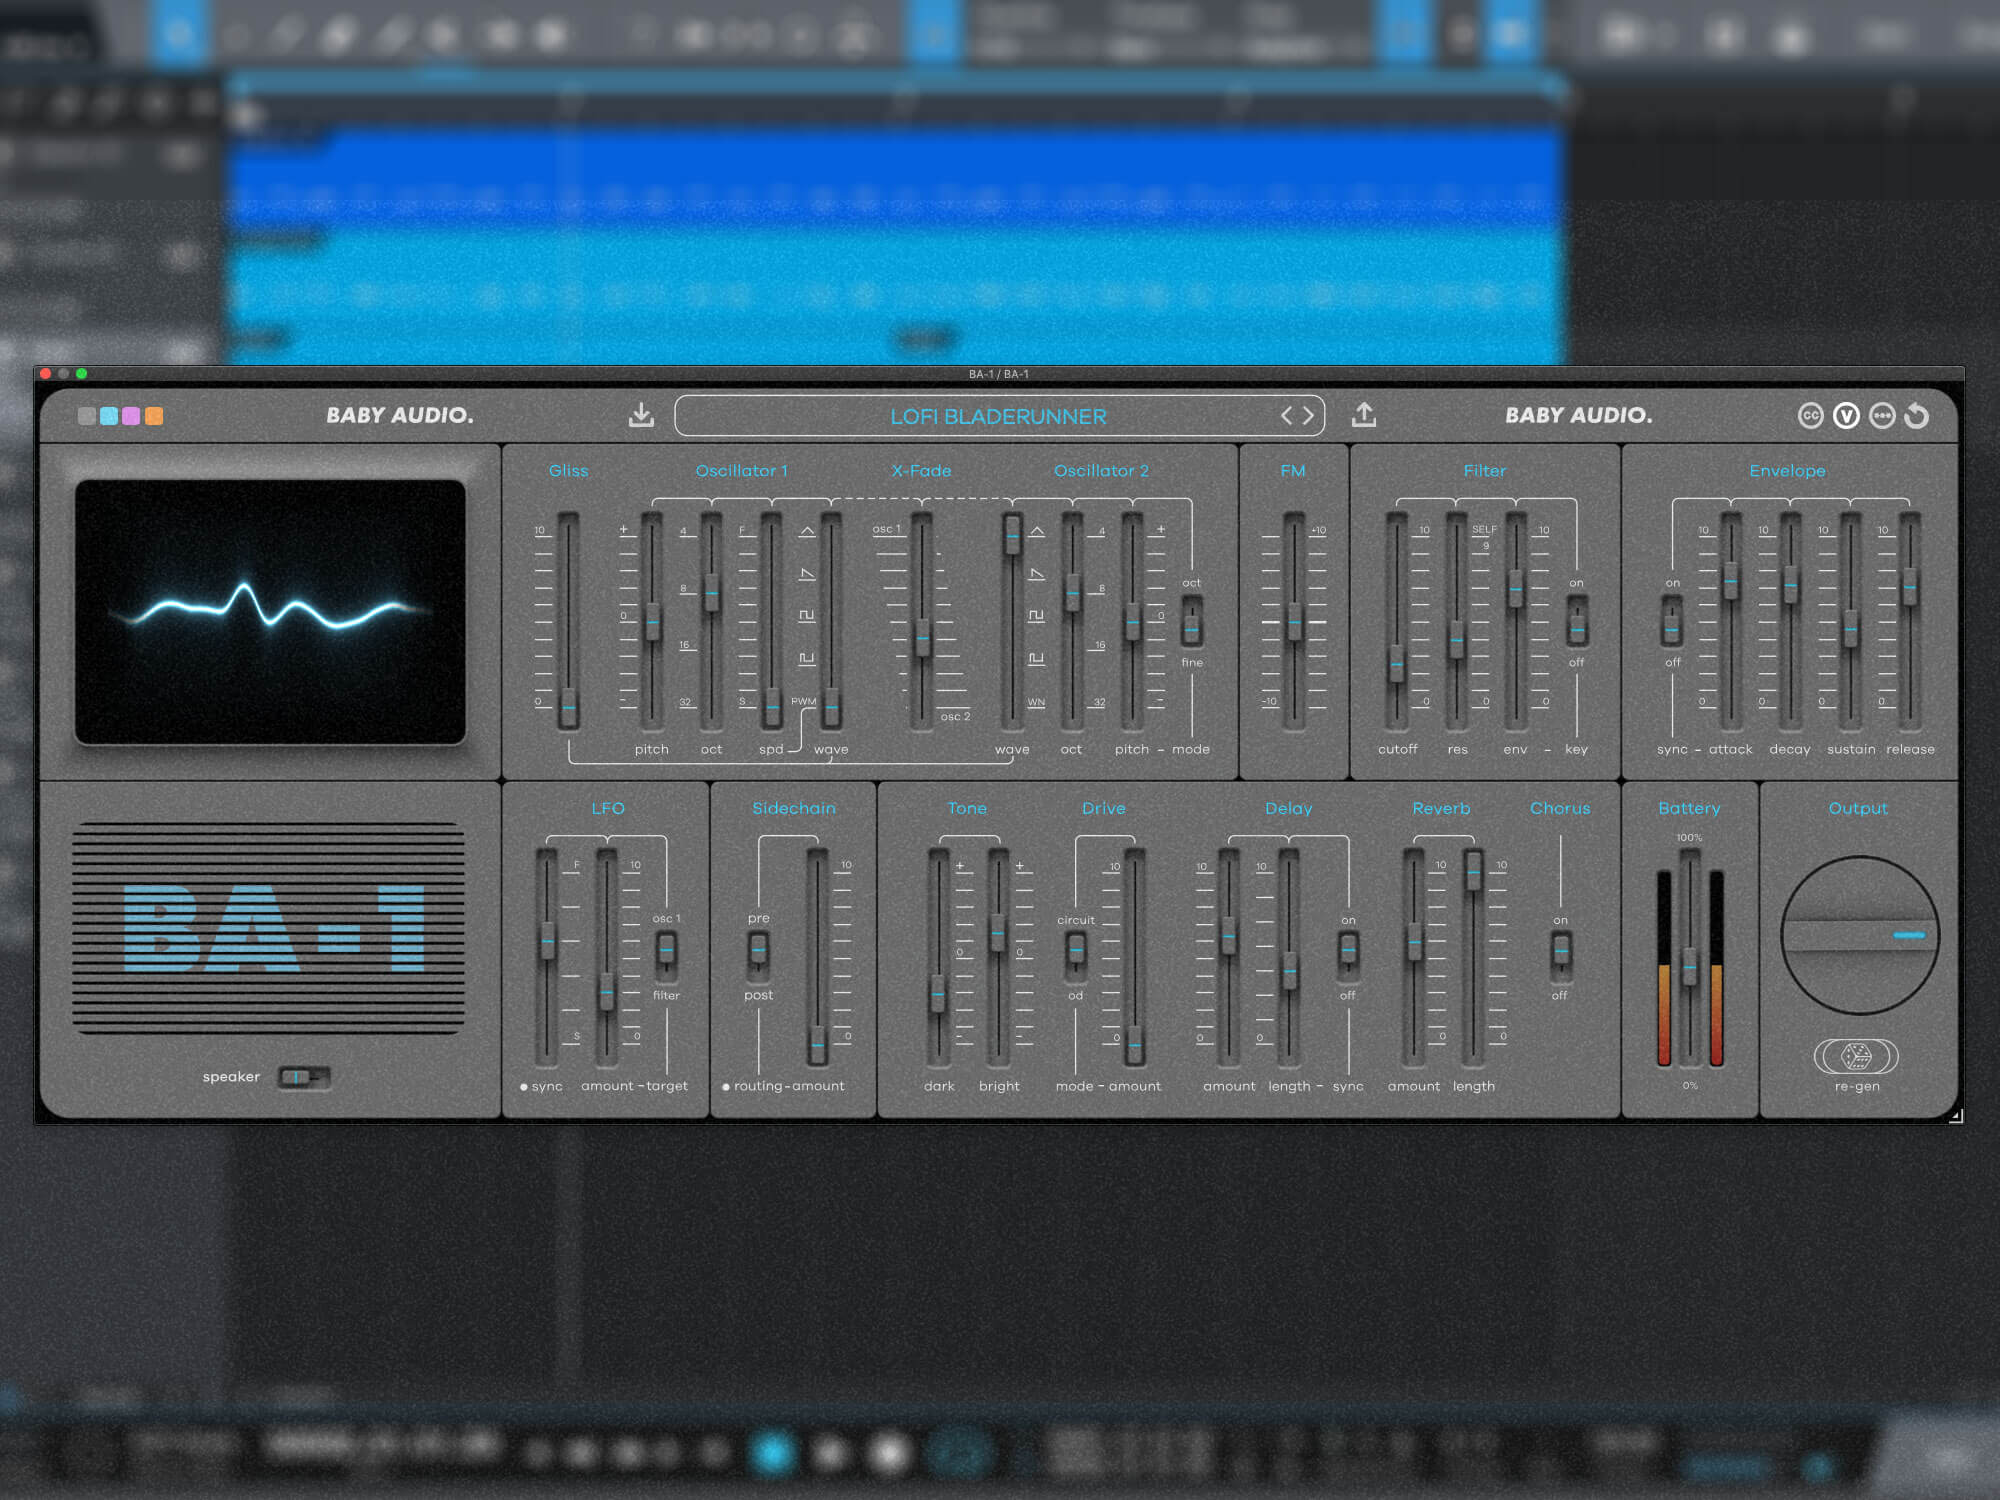Image resolution: width=2000 pixels, height=1500 pixels.
Task: Click the window resize corner handle
Action: pos(1956,1116)
